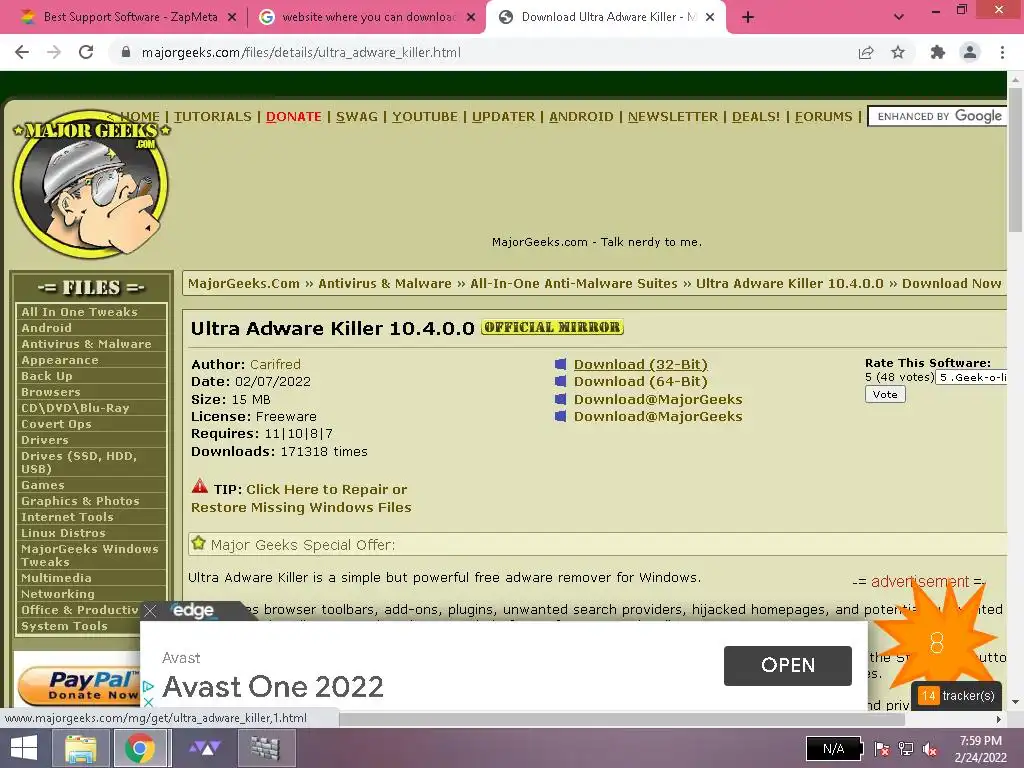Click Download (32-Bit) link

pos(641,364)
